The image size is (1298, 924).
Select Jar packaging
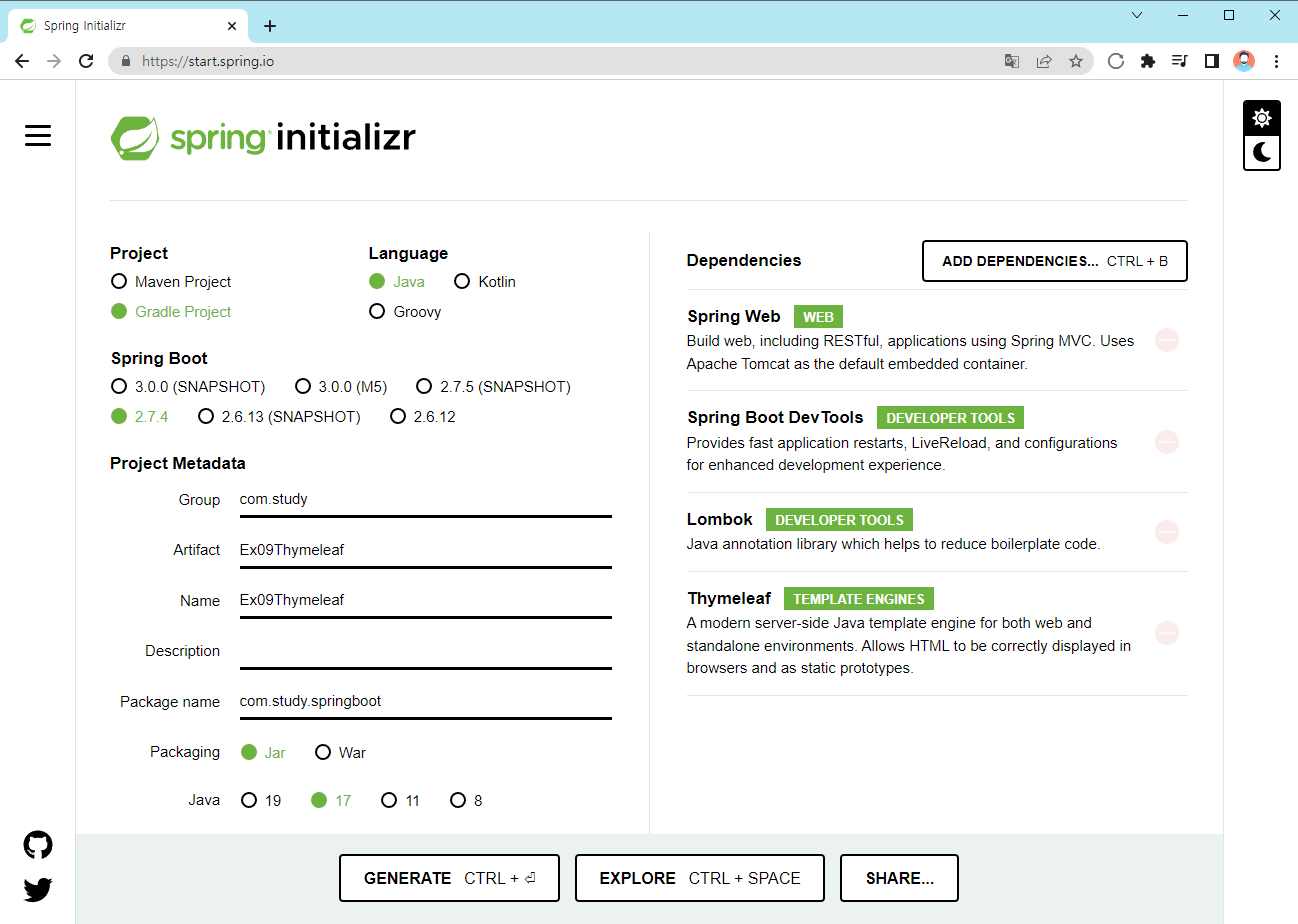pyautogui.click(x=264, y=752)
